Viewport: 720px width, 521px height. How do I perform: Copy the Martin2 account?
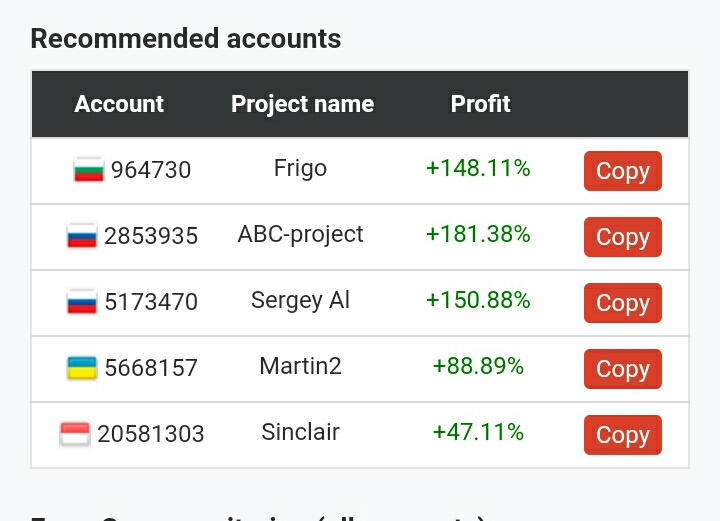tap(623, 369)
